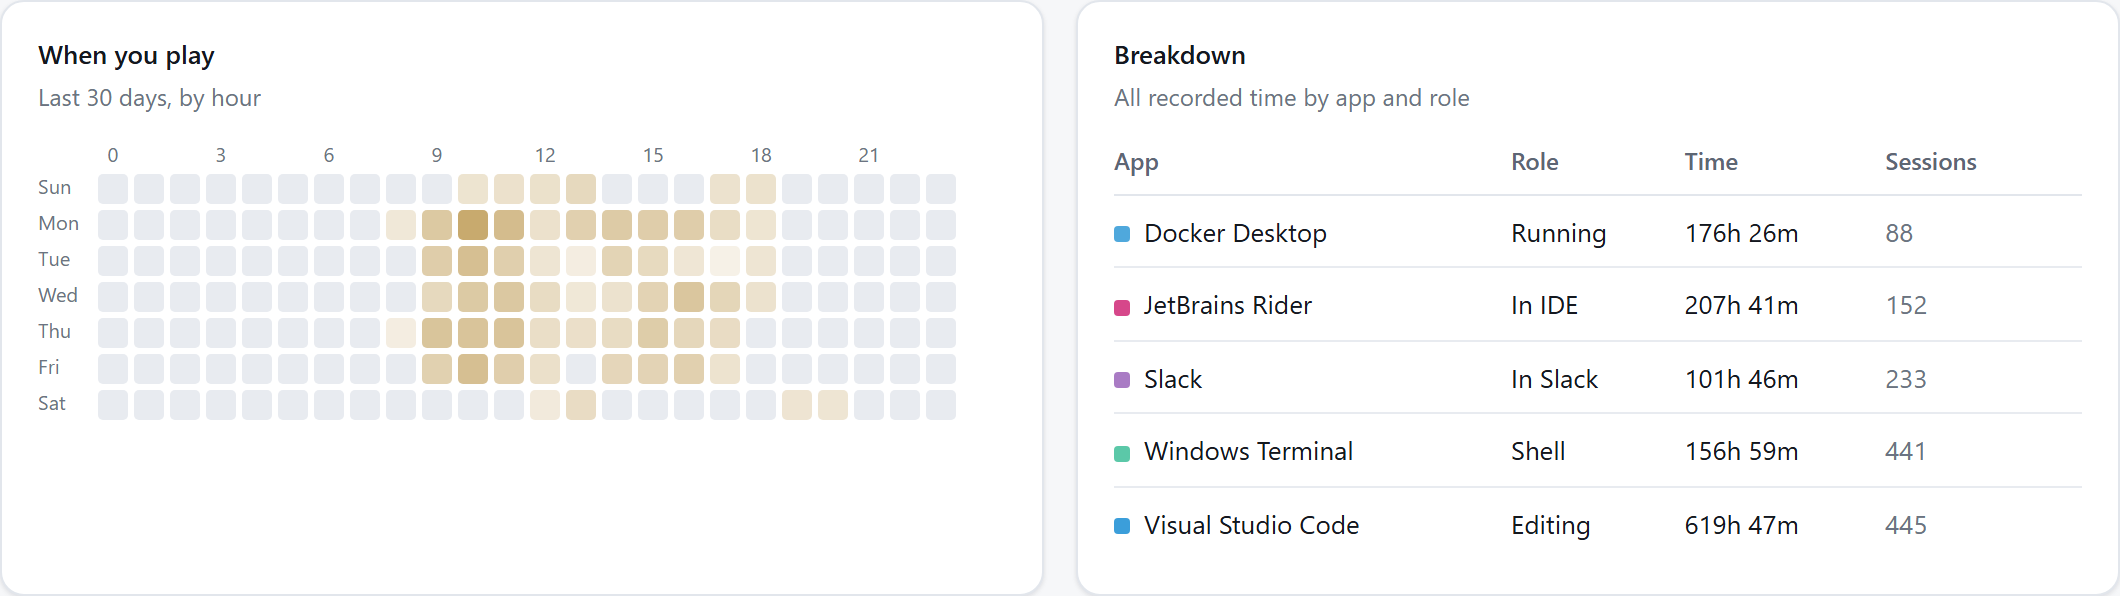Click the 'Thu' row label

tap(54, 332)
